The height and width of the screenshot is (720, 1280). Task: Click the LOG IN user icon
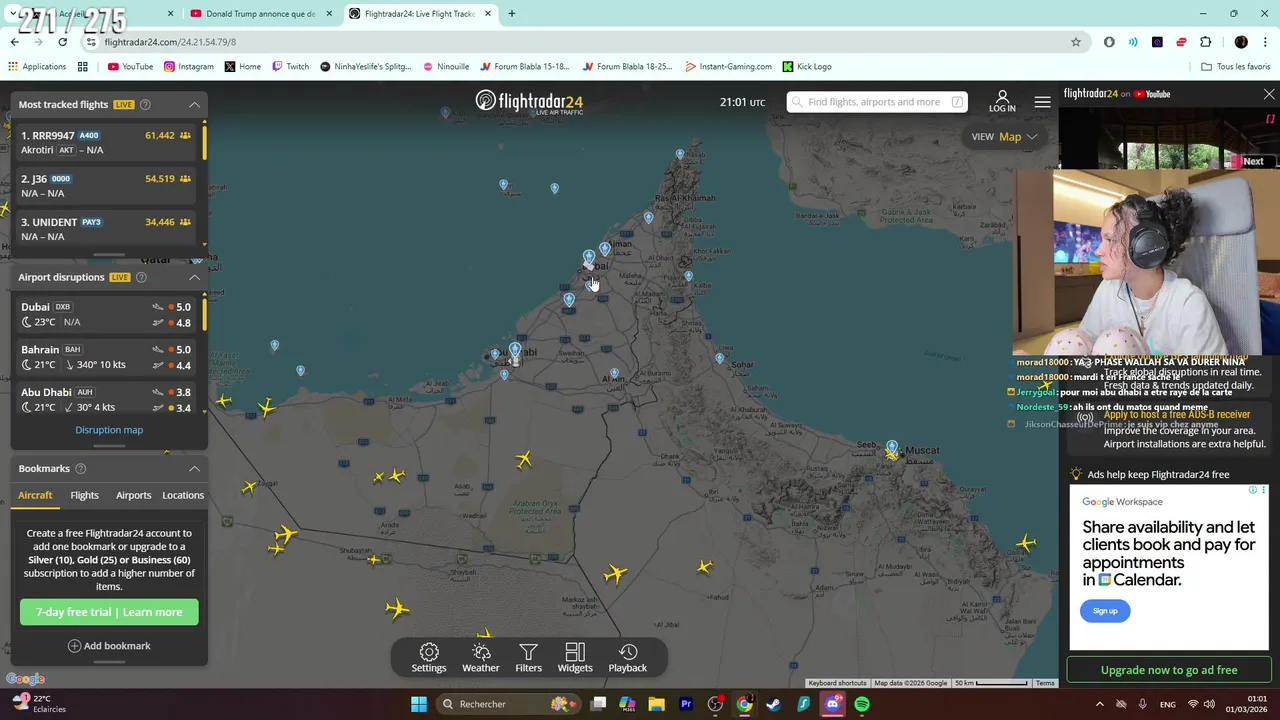(x=1002, y=101)
